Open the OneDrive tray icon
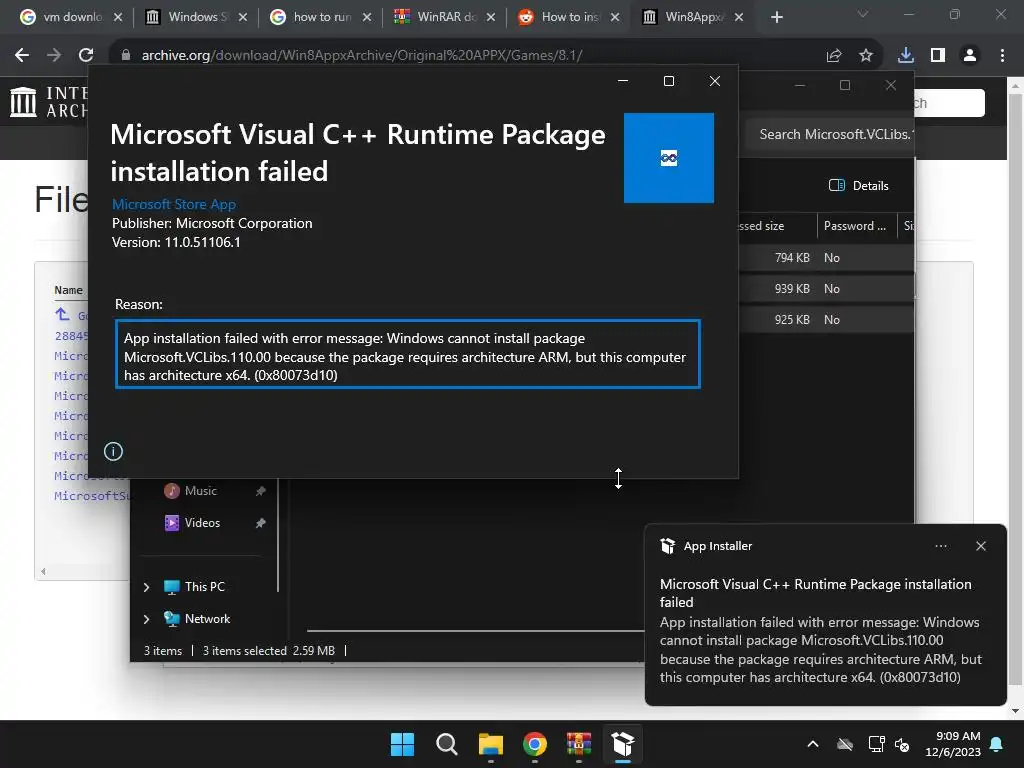This screenshot has height=768, width=1024. pyautogui.click(x=845, y=744)
